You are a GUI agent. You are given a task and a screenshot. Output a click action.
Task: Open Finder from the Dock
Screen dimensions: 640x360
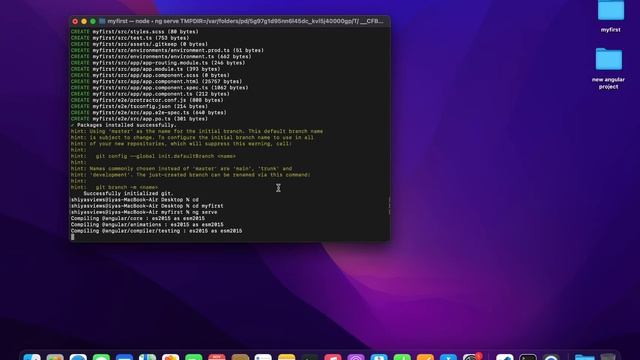click(x=32, y=357)
